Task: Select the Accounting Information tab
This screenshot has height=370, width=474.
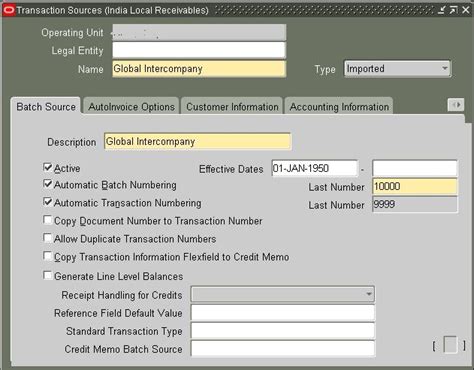Action: click(x=339, y=107)
